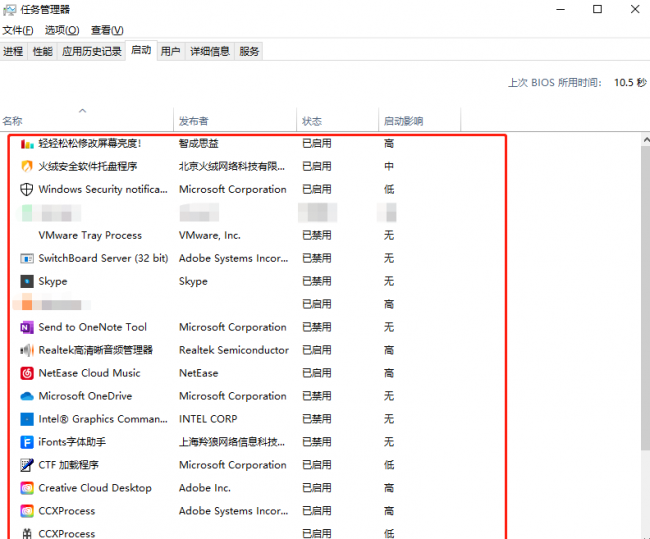Open the 查看(V) menu

107,30
